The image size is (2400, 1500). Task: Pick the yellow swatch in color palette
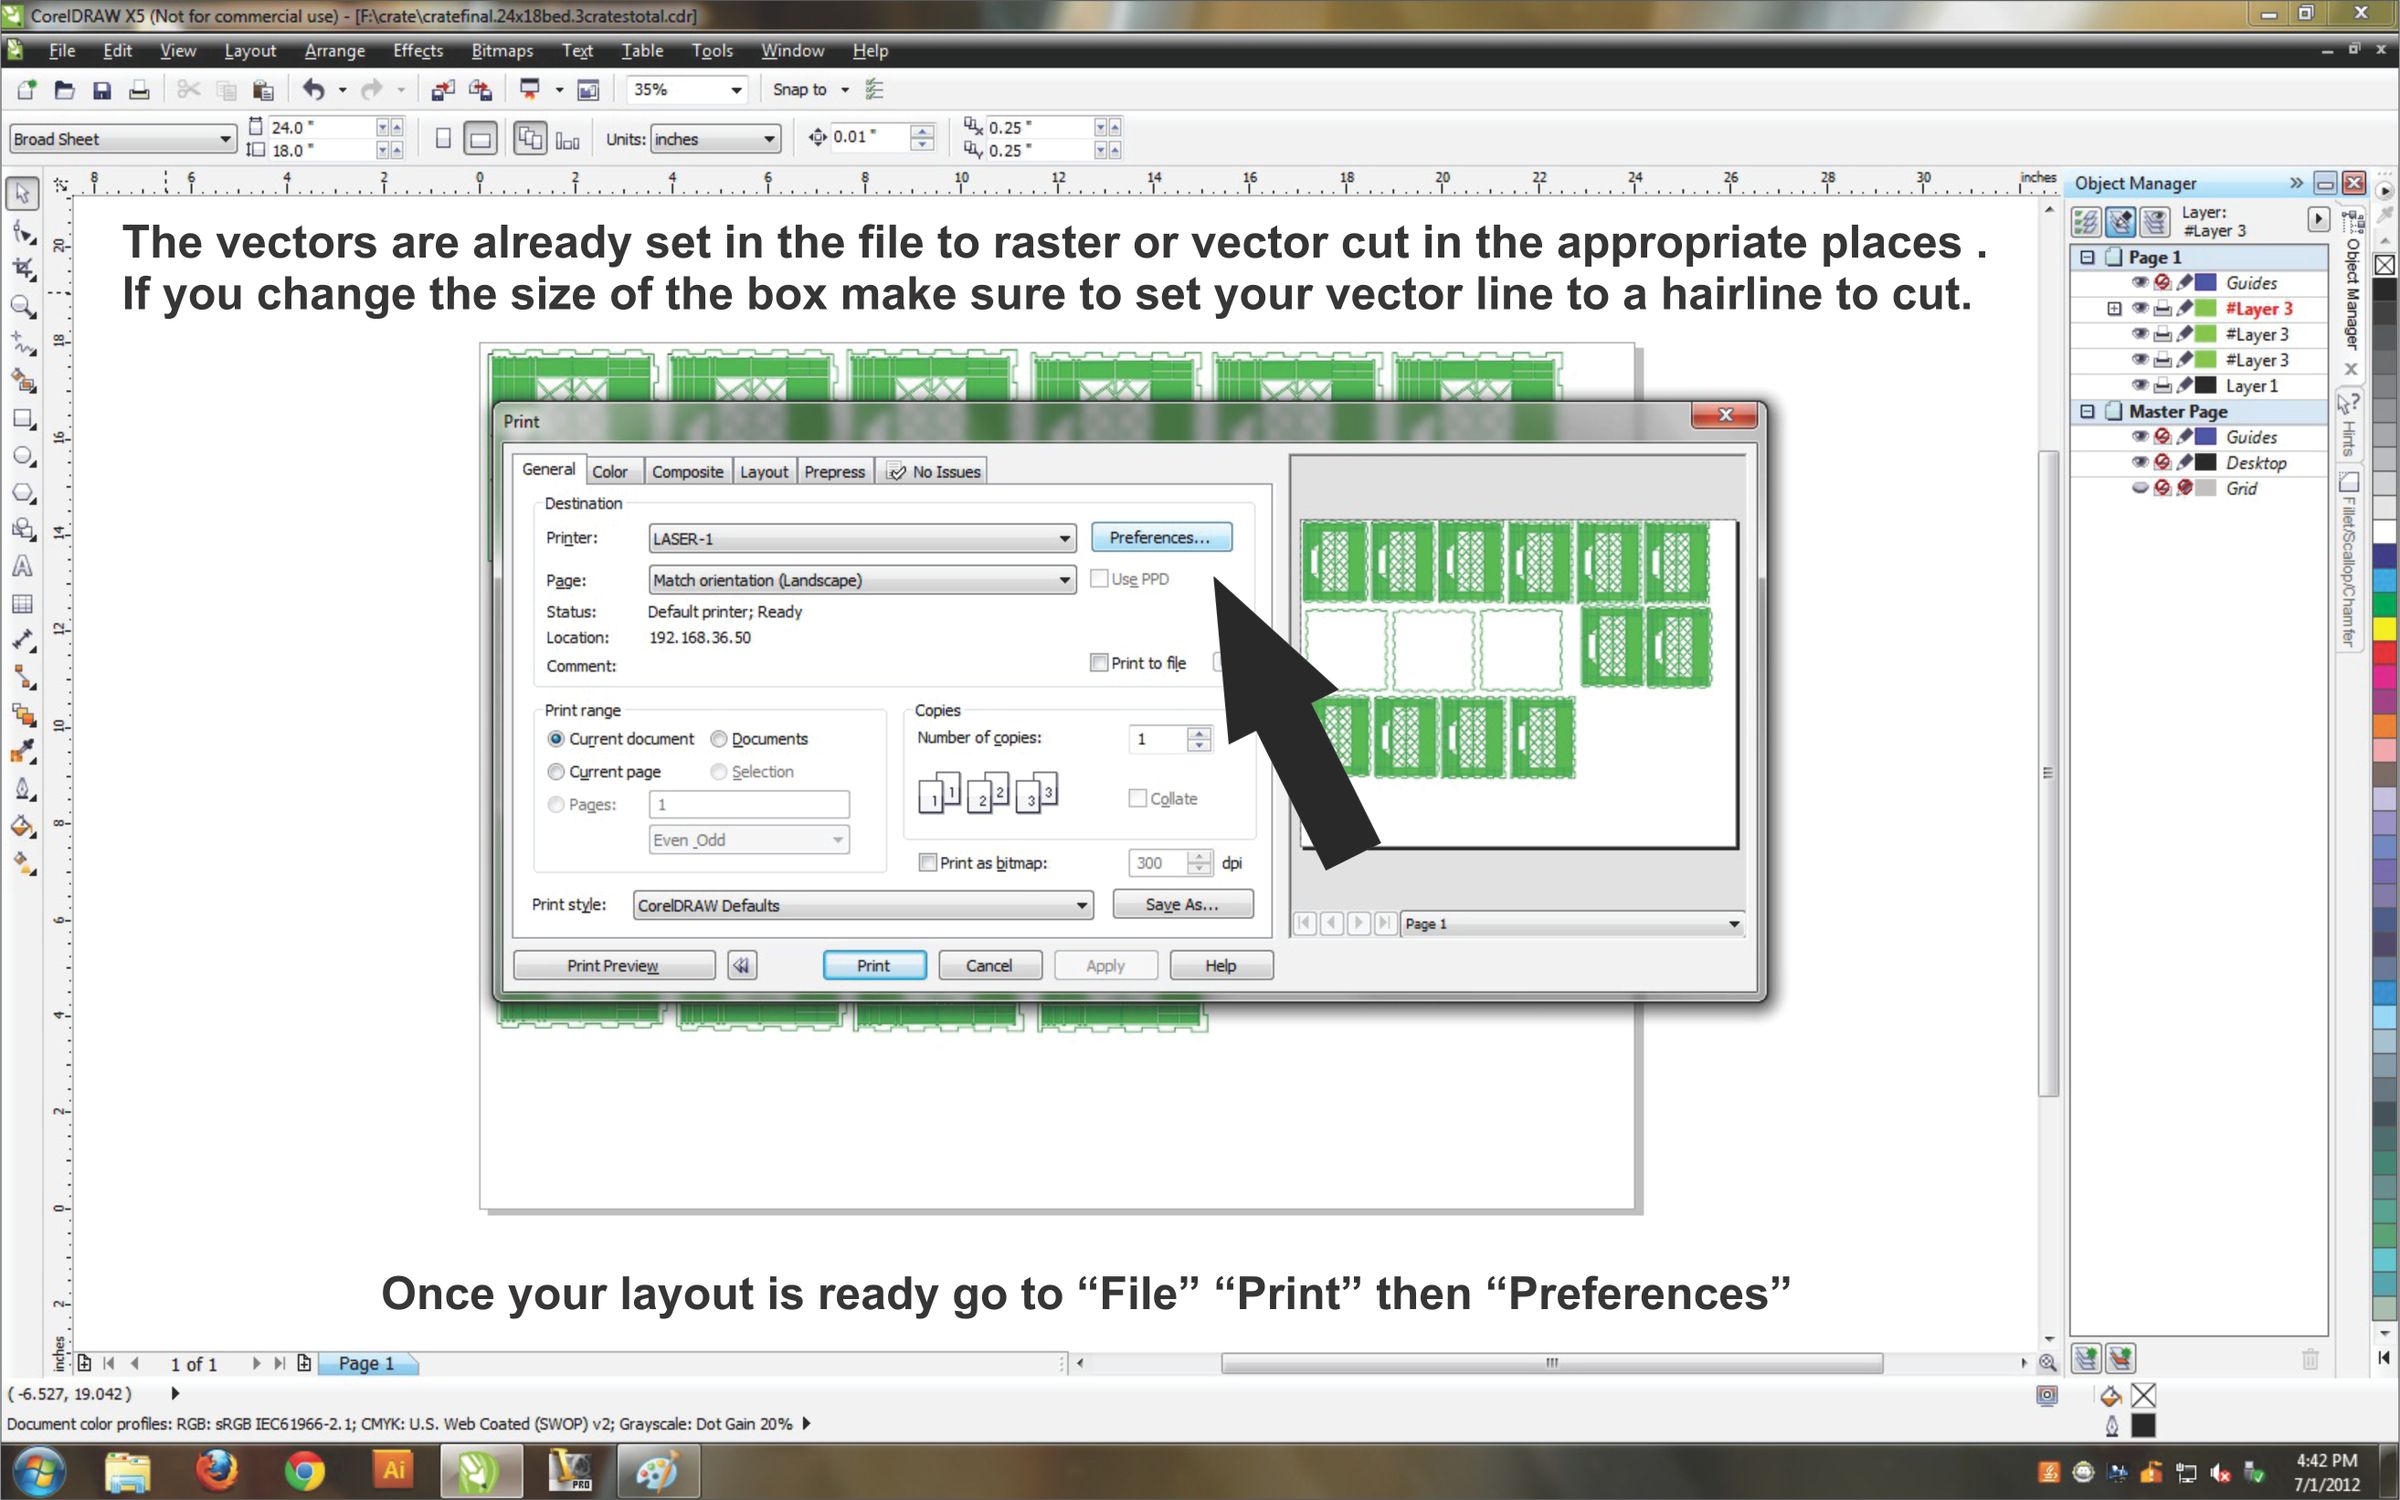(2385, 628)
